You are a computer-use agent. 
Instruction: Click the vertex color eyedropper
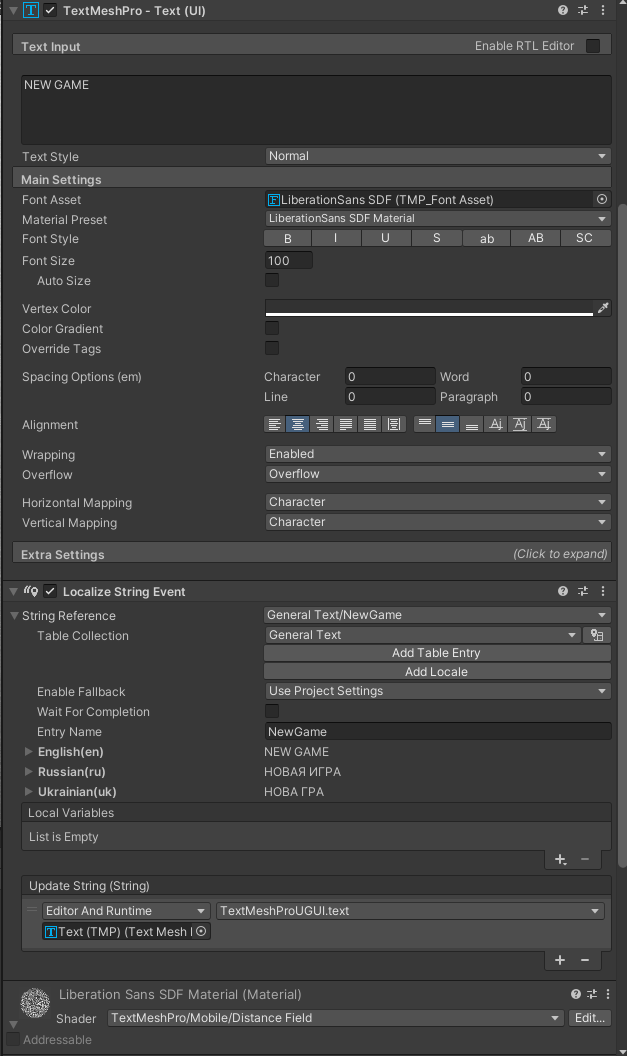pyautogui.click(x=603, y=309)
